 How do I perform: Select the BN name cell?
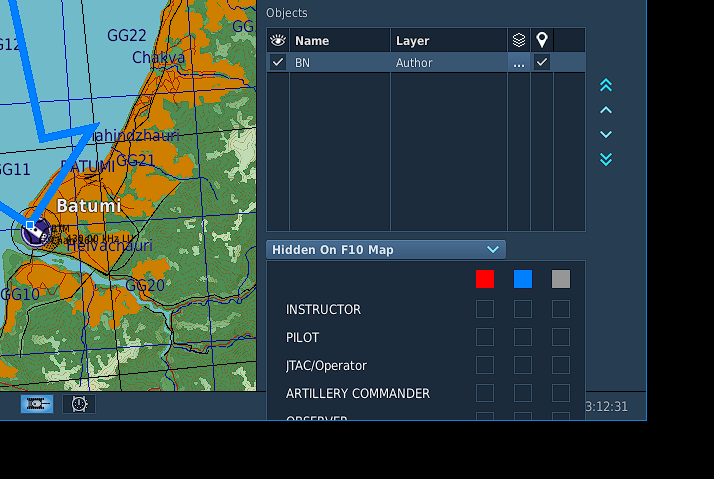coord(340,62)
